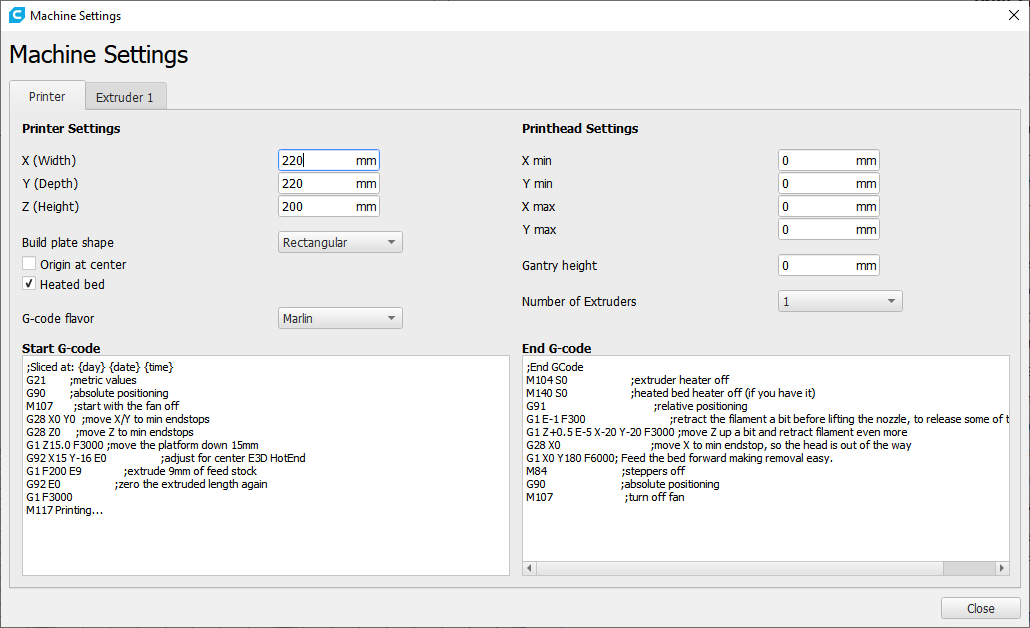This screenshot has height=628, width=1030.
Task: Open the Number of Extruders selector
Action: (x=840, y=300)
